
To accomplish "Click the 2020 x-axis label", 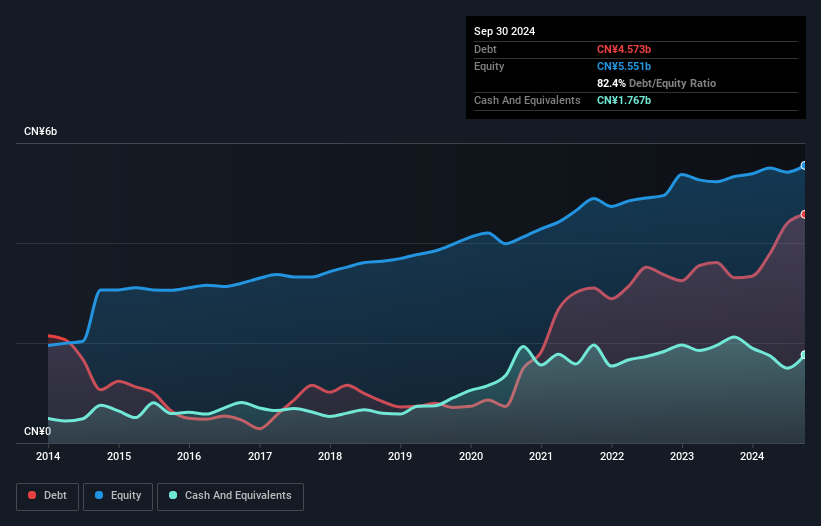I will point(471,456).
